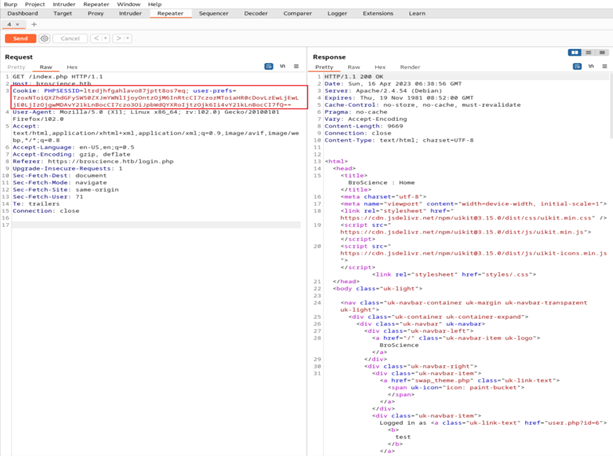Screen dimensions: 613x456
Task: Click the 'BroScience : Home' title text
Action: (381, 183)
